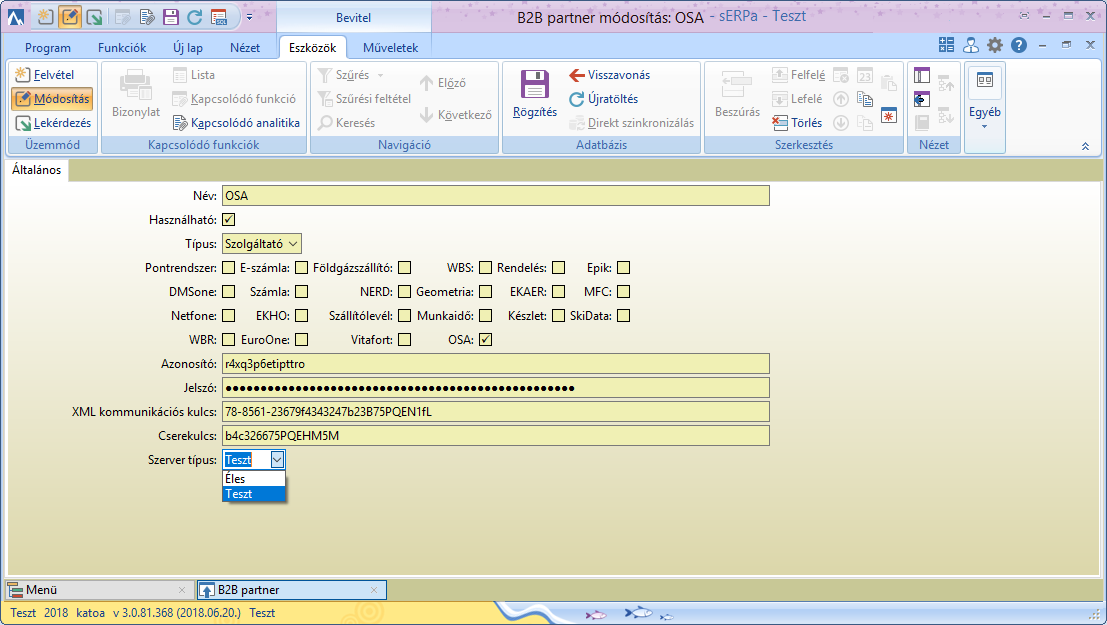Open the Funkciók menu

pyautogui.click(x=122, y=48)
